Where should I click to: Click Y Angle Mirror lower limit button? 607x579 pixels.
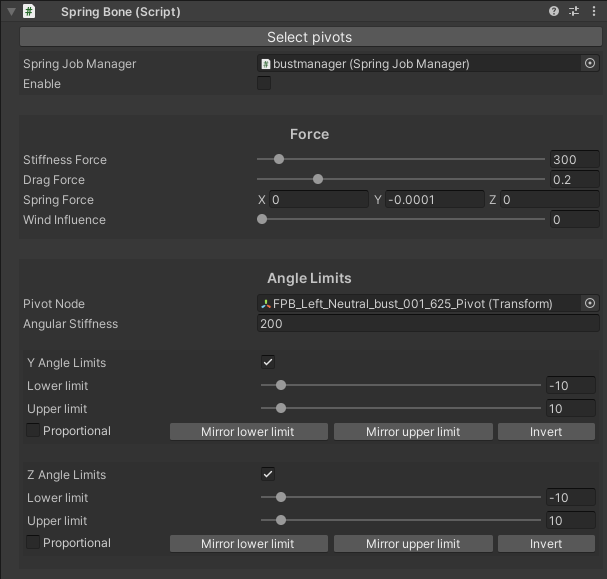[x=249, y=432]
